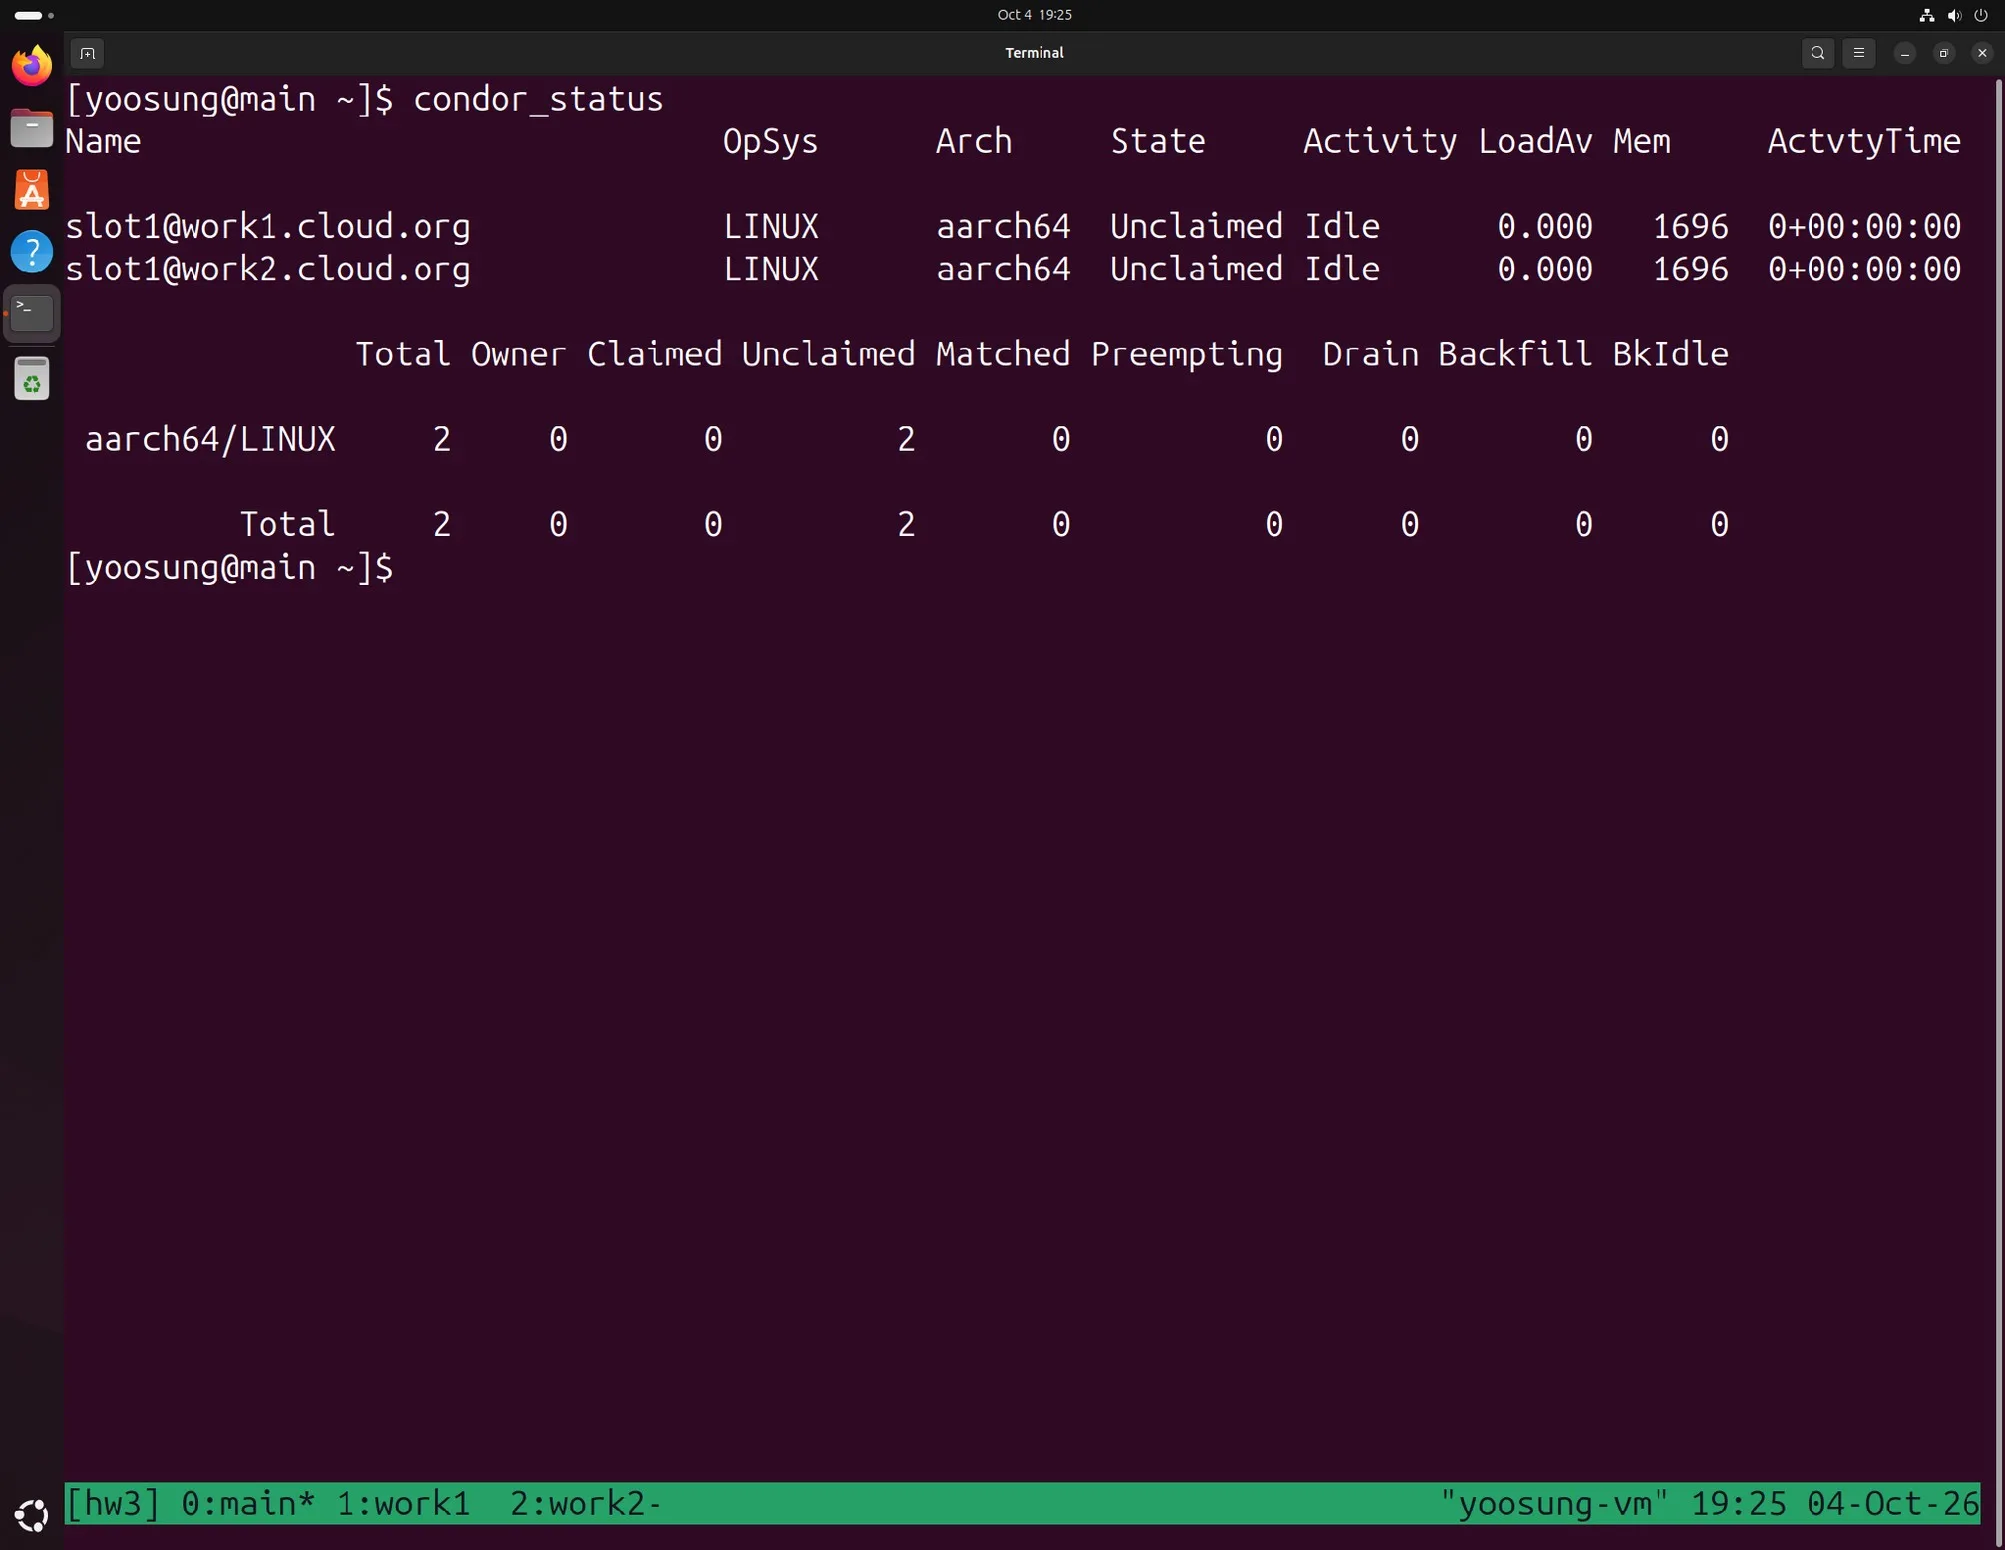
Task: Click the Unclaimed summary column header
Action: (828, 354)
